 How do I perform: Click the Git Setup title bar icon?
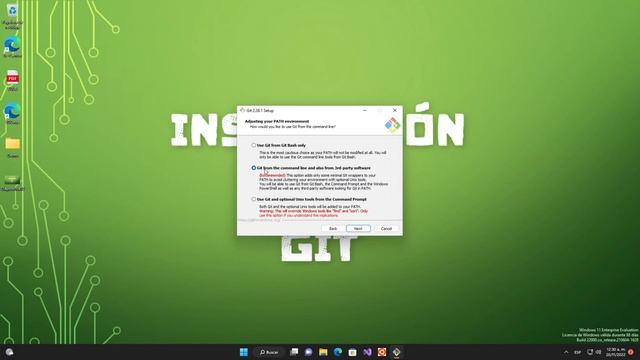(242, 110)
